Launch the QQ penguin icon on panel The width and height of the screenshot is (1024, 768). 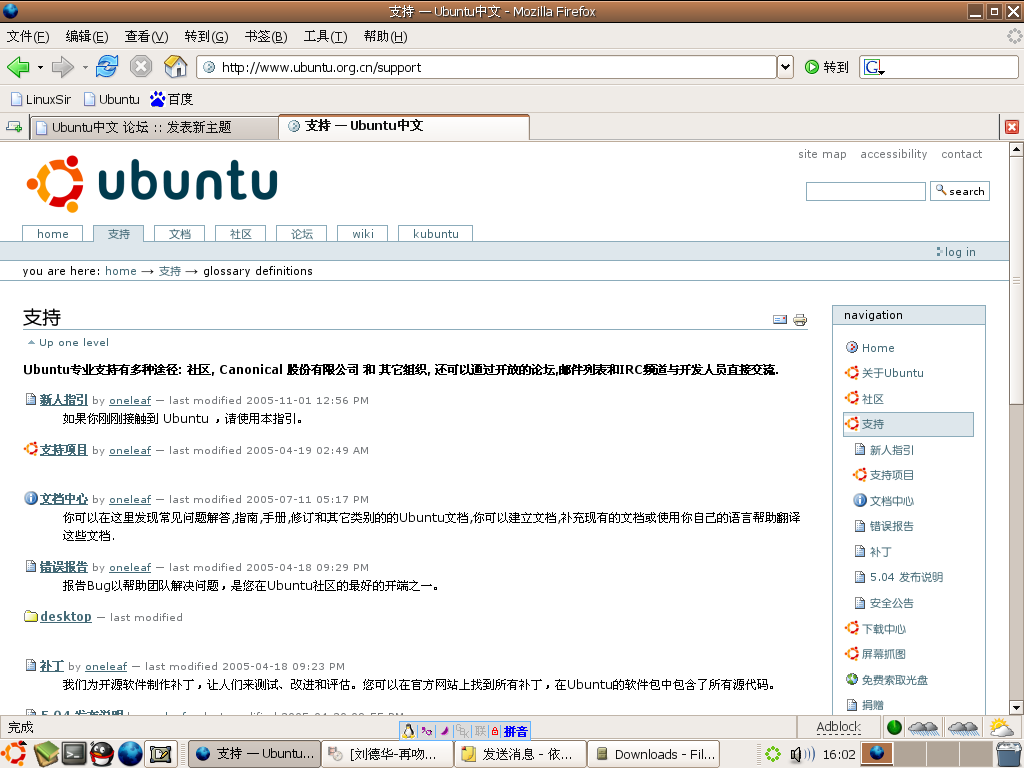tap(102, 754)
